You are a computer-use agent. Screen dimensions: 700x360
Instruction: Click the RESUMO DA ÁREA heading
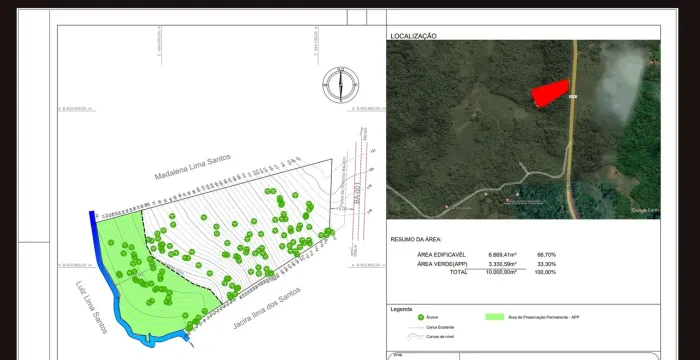(416, 239)
